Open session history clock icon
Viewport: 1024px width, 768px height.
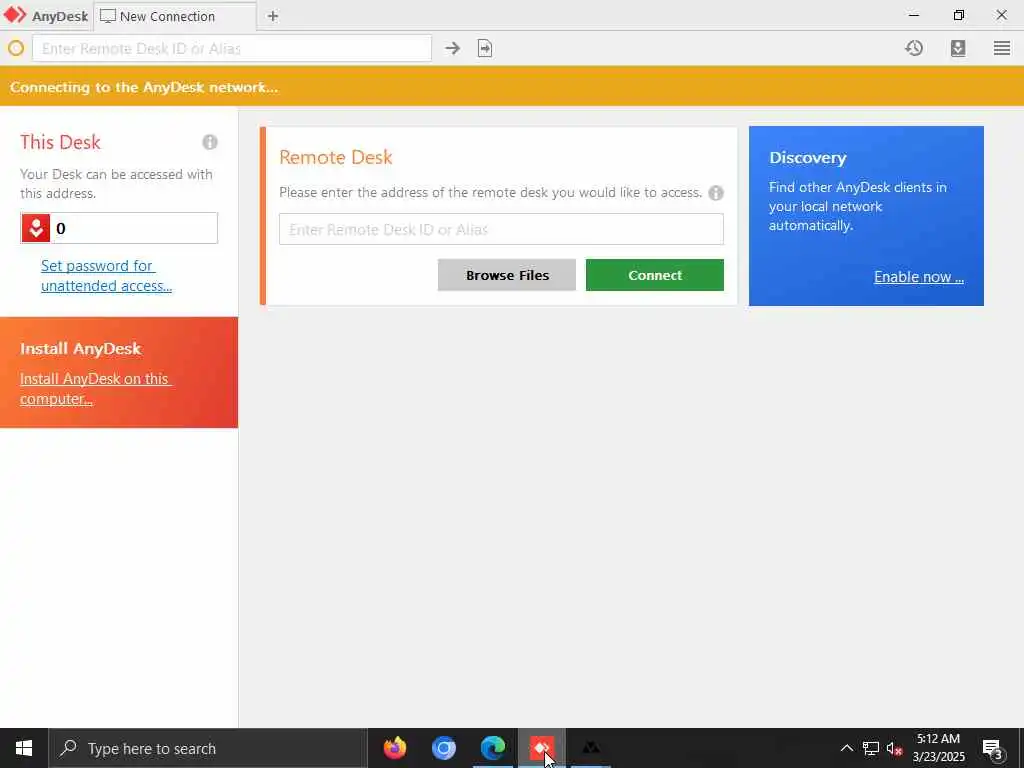point(914,48)
